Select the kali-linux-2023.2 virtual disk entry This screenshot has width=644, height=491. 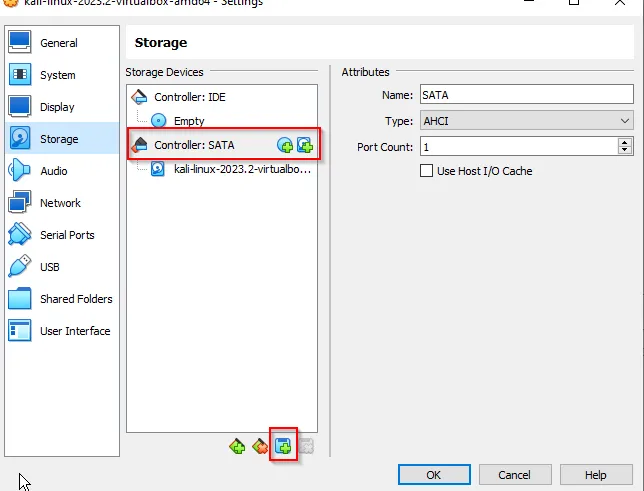coord(242,169)
